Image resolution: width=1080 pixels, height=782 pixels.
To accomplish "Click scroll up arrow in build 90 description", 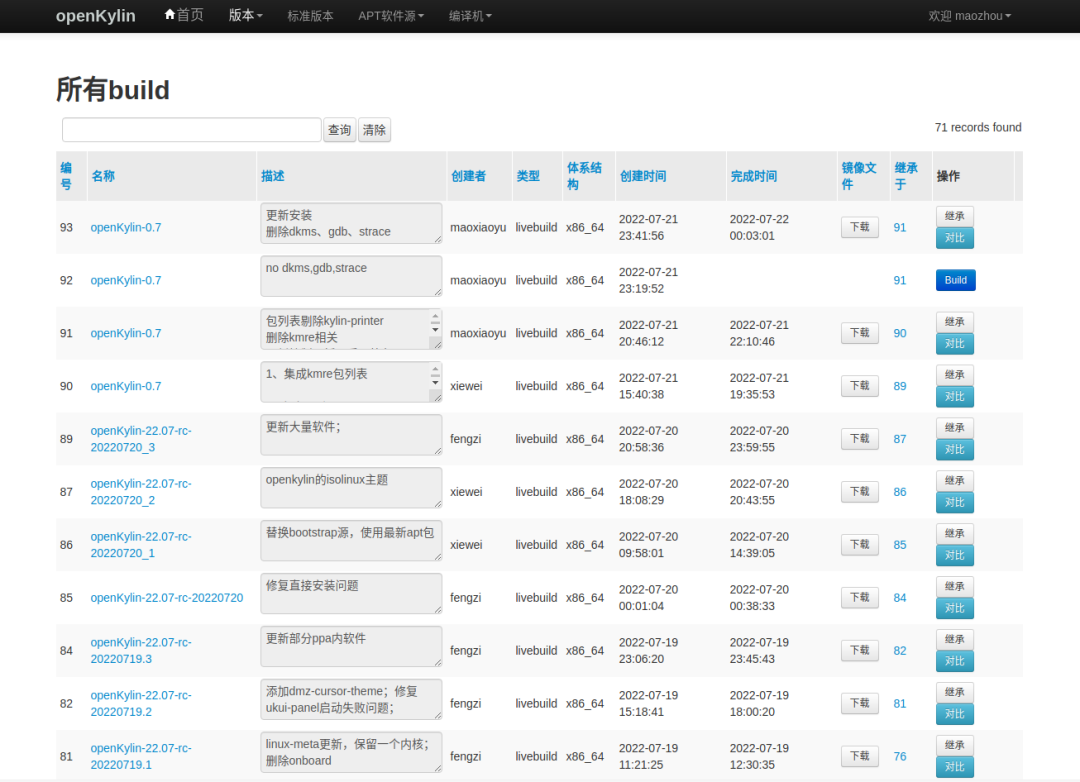I will 435,371.
